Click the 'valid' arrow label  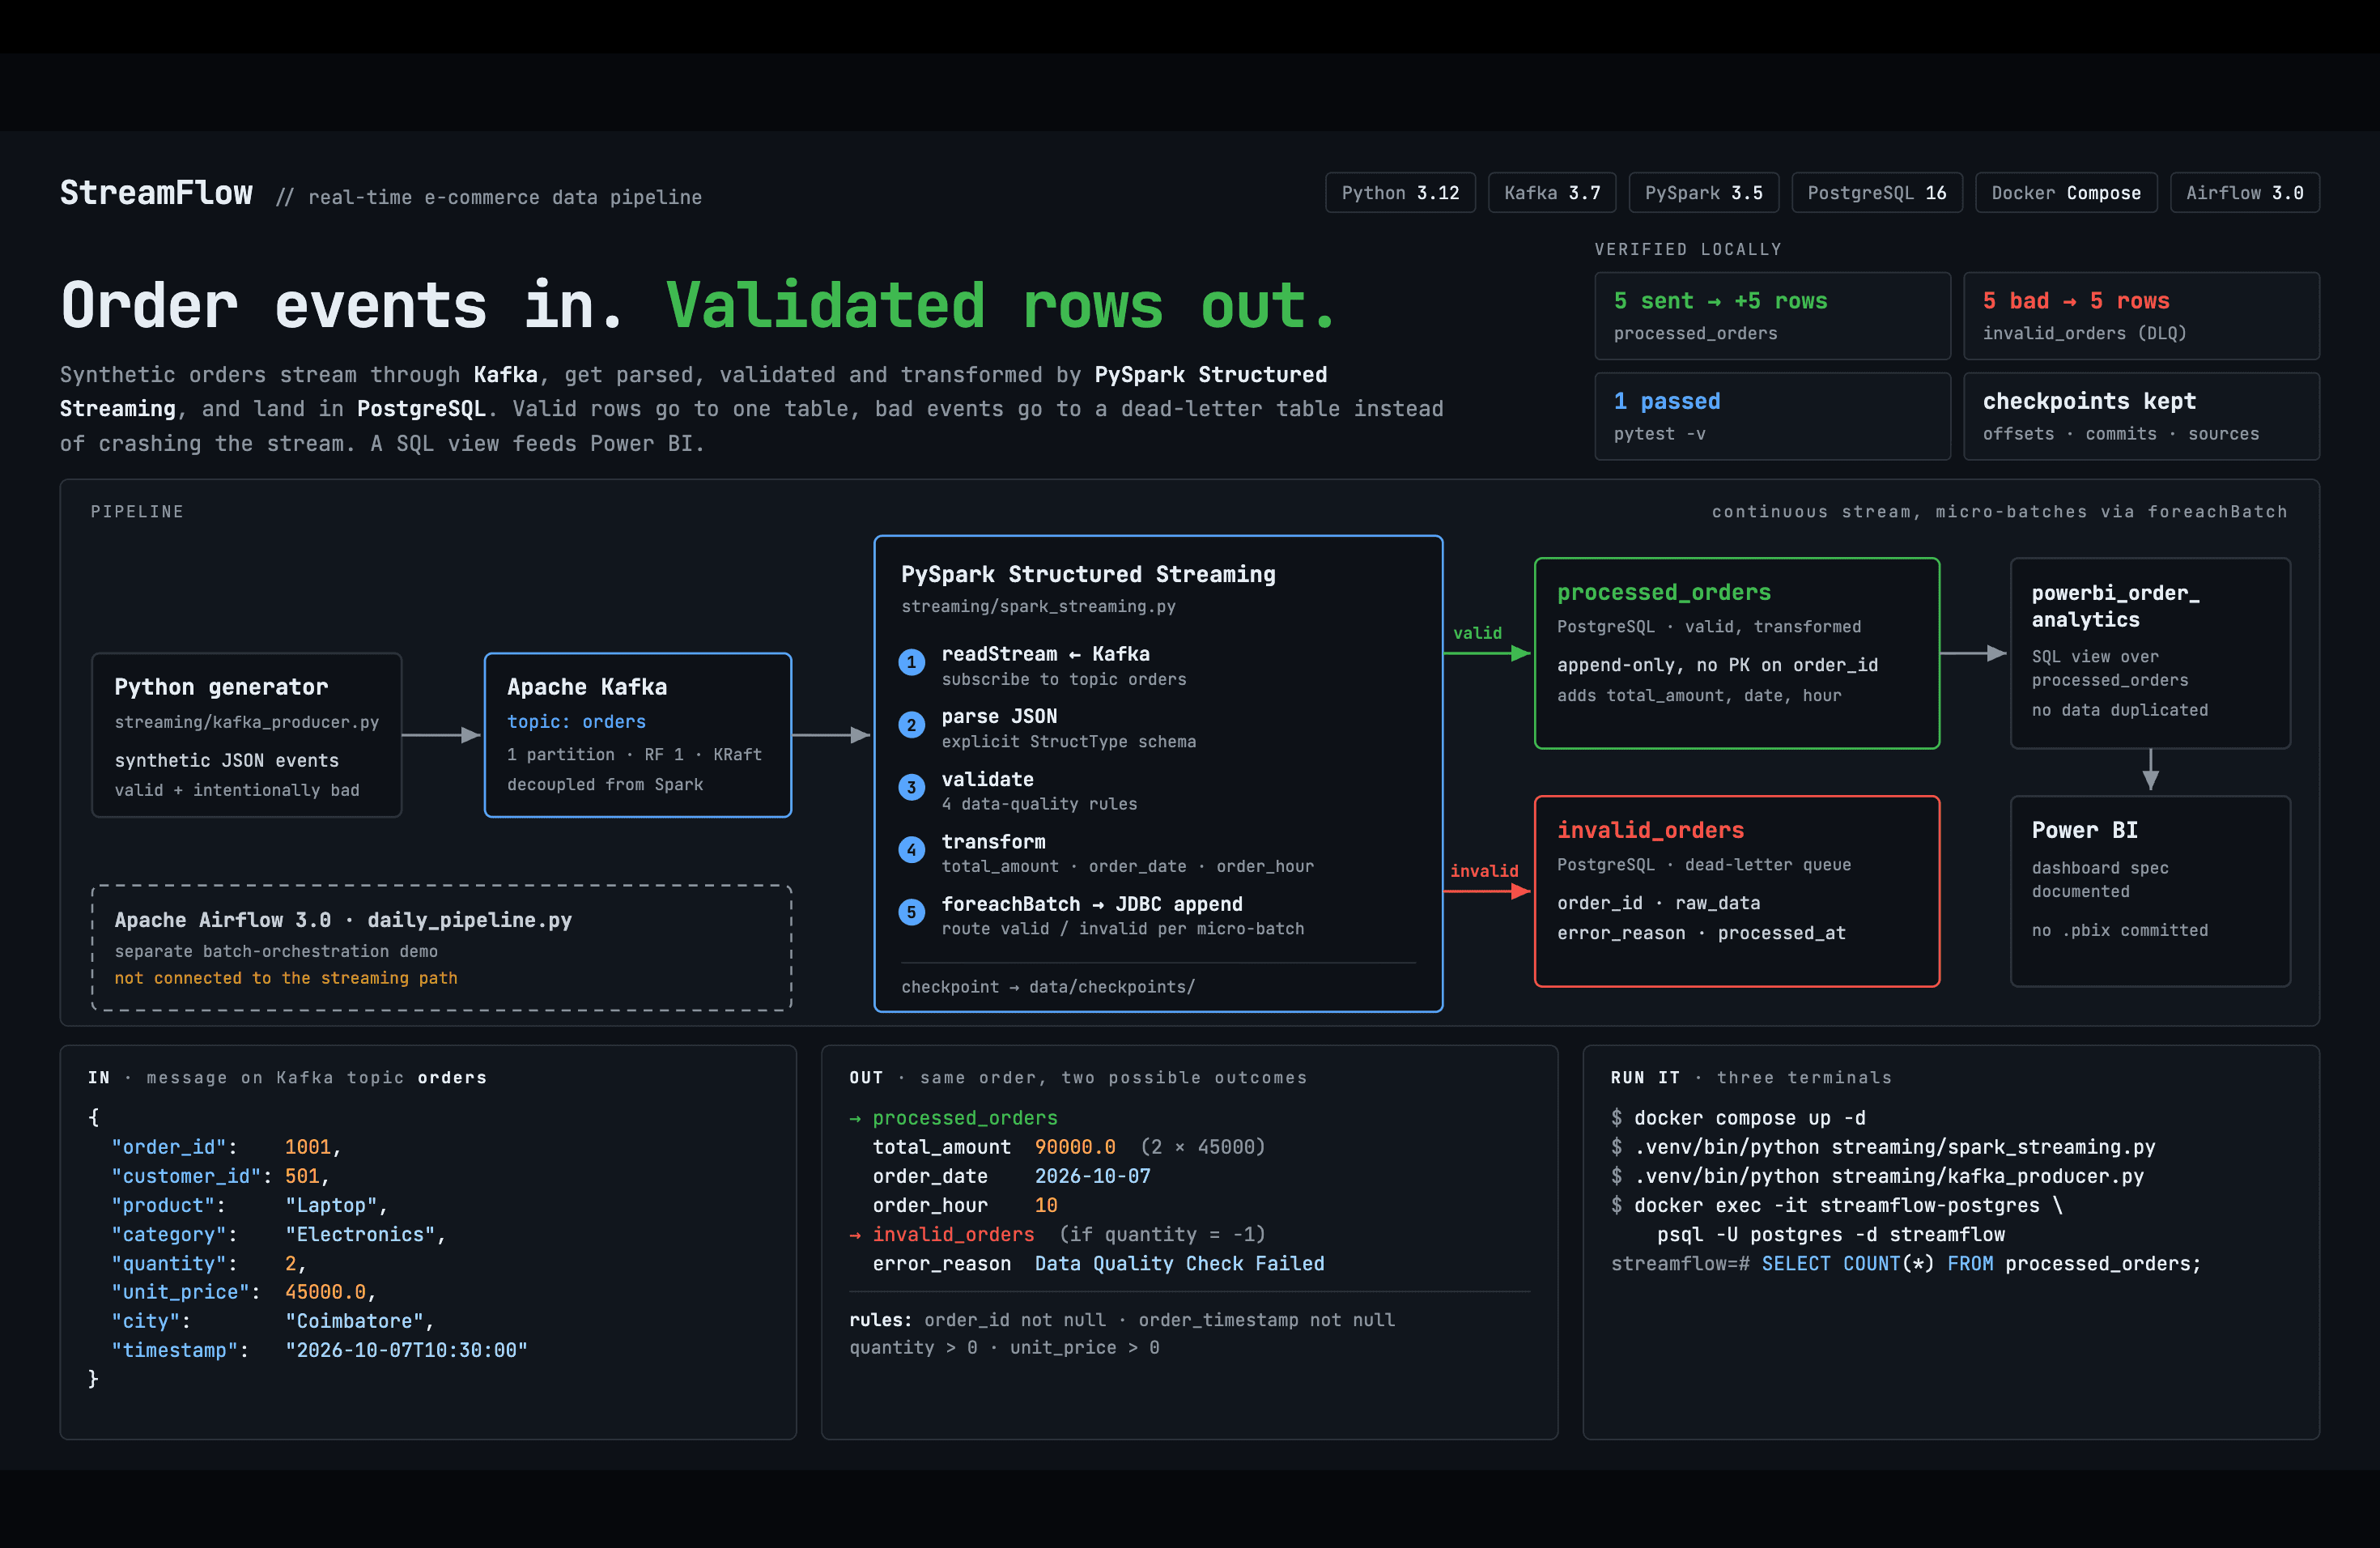(1477, 633)
